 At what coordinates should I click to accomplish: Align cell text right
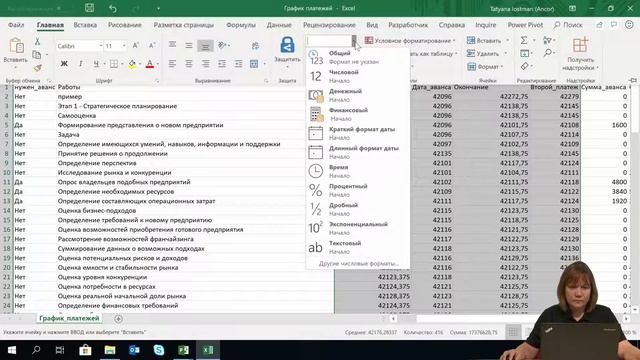[x=205, y=64]
